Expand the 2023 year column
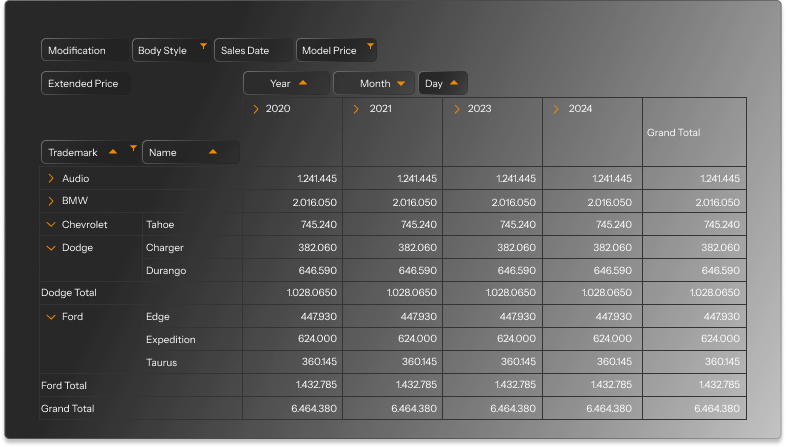 (457, 109)
